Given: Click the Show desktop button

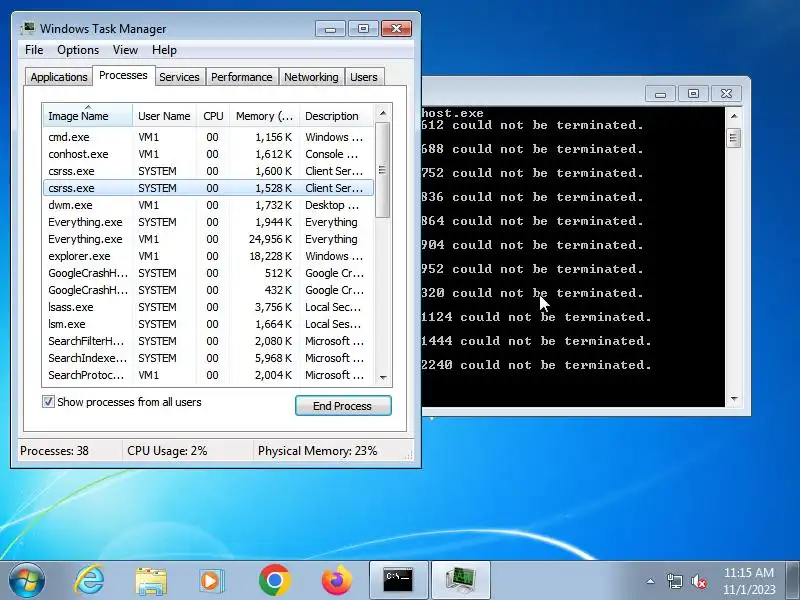Looking at the screenshot, I should click(792, 580).
